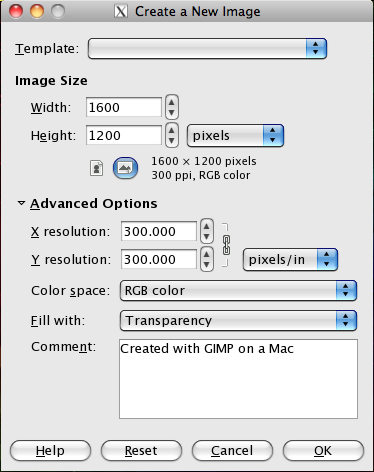Click inside the Comment text box
The width and height of the screenshot is (374, 472).
[x=238, y=379]
